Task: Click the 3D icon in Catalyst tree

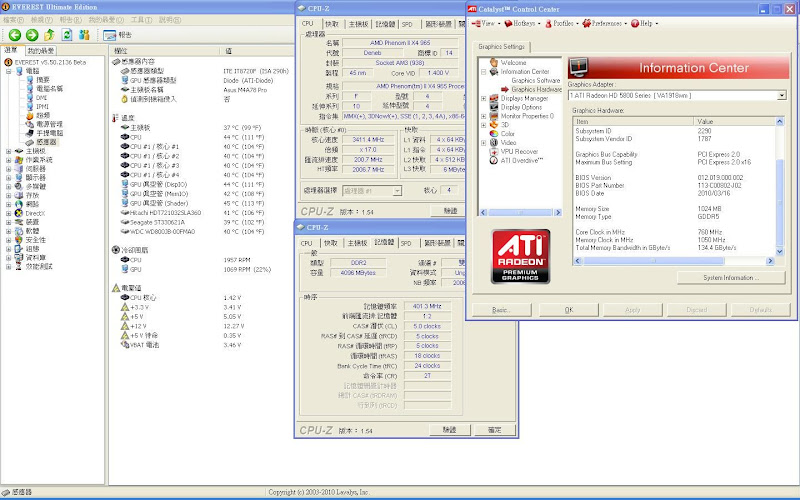Action: coord(494,124)
